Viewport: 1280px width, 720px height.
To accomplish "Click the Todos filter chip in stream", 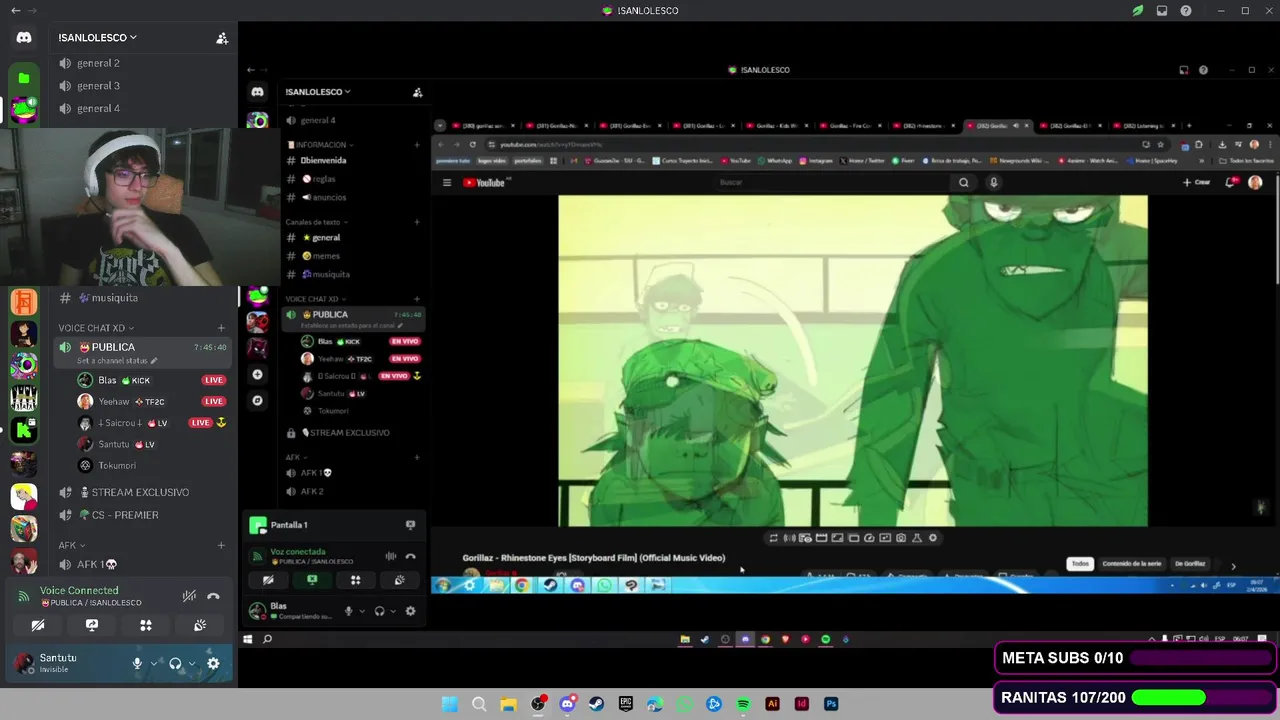I will pyautogui.click(x=1080, y=564).
